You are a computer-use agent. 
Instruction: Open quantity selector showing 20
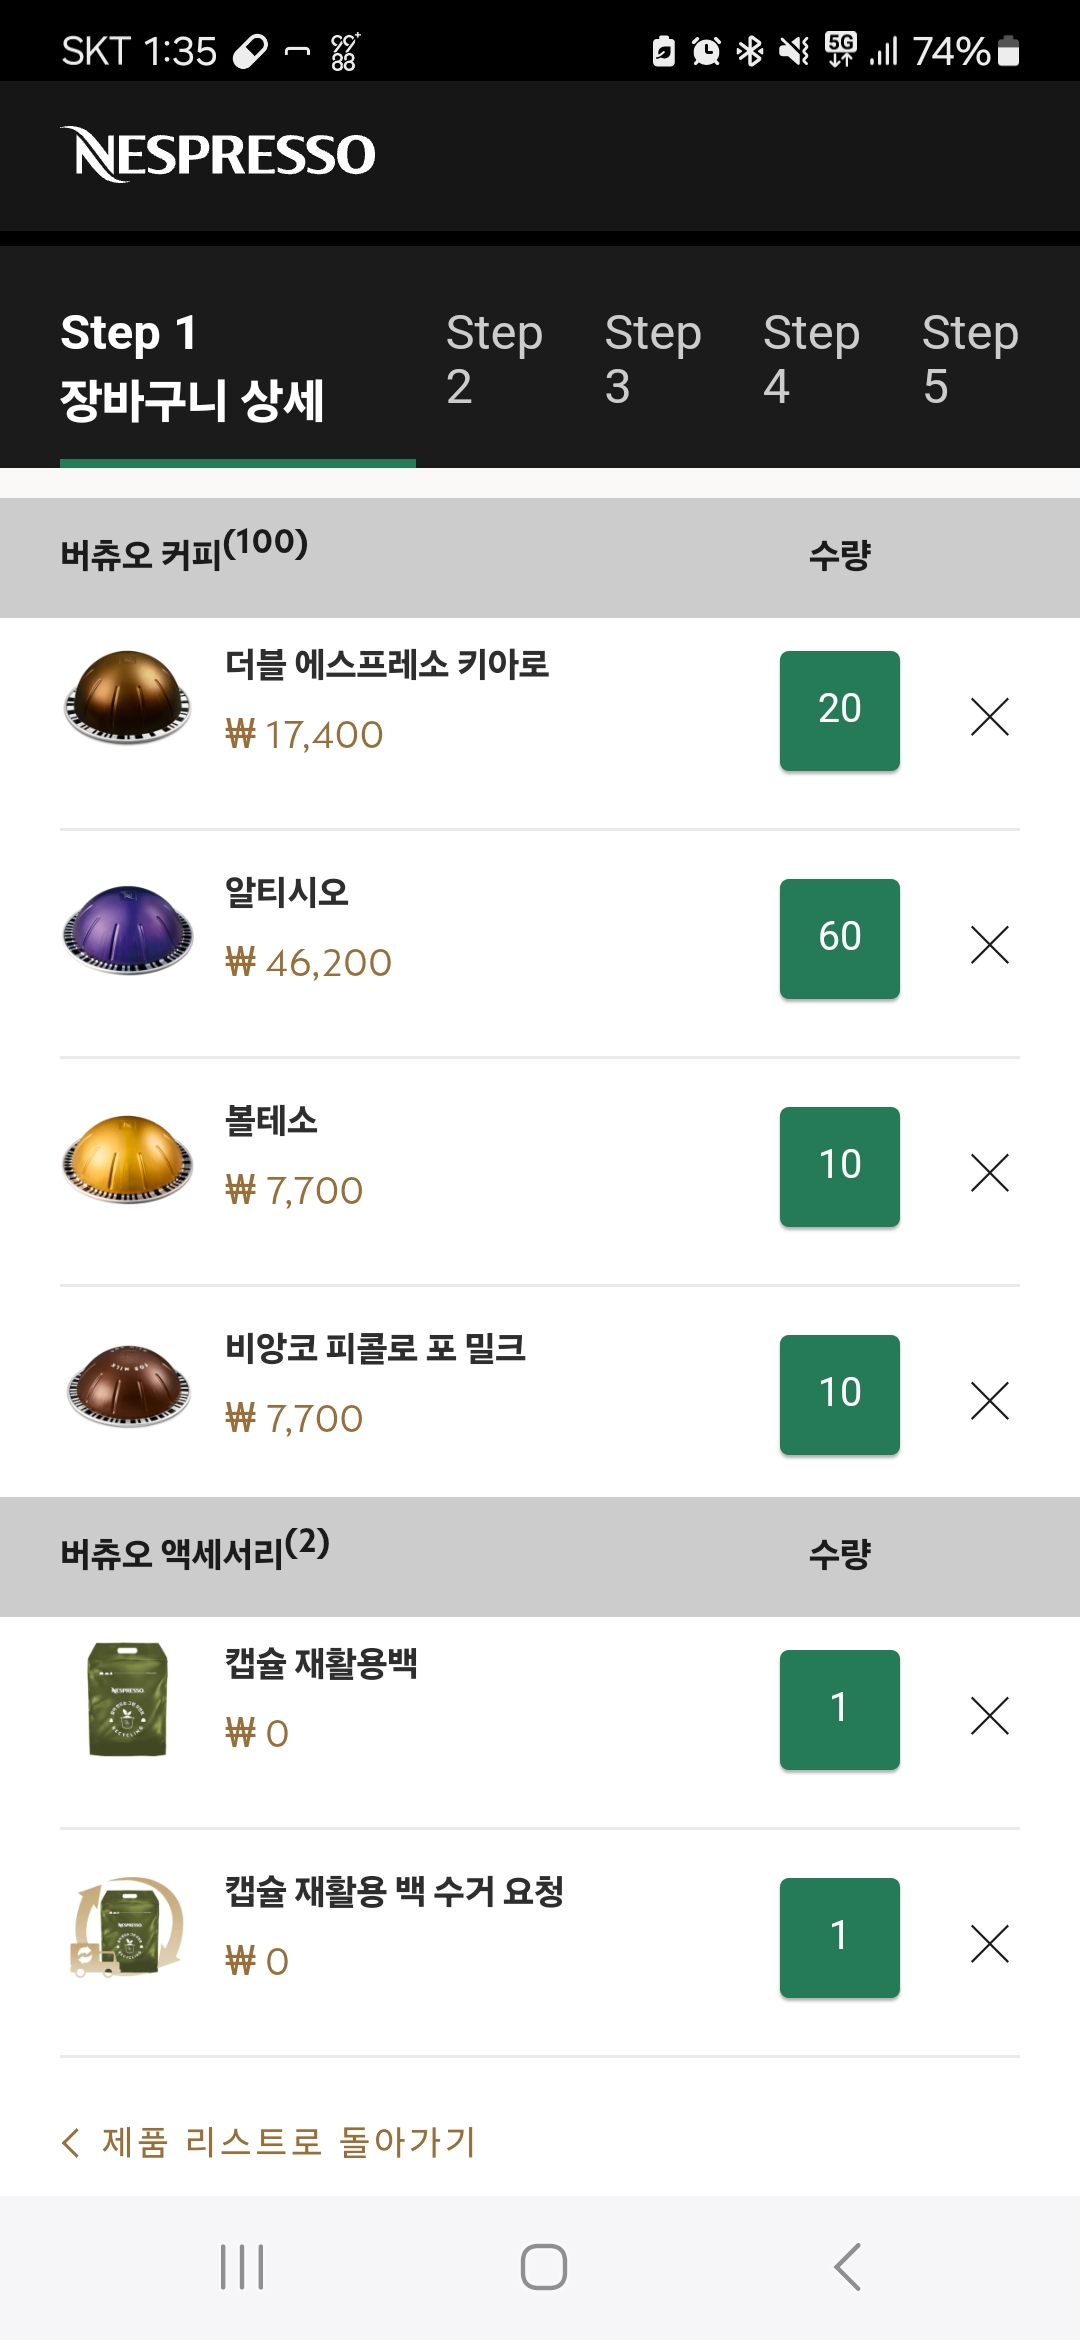[839, 710]
